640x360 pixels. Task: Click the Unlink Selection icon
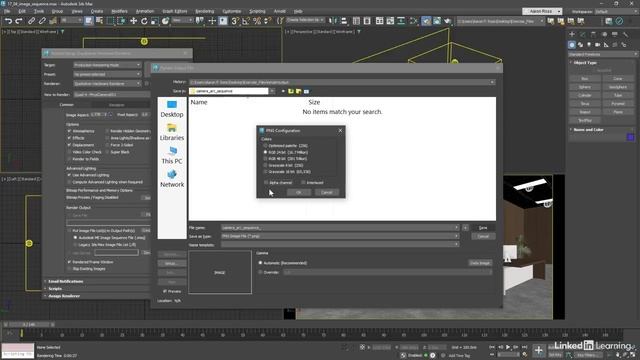[42, 21]
